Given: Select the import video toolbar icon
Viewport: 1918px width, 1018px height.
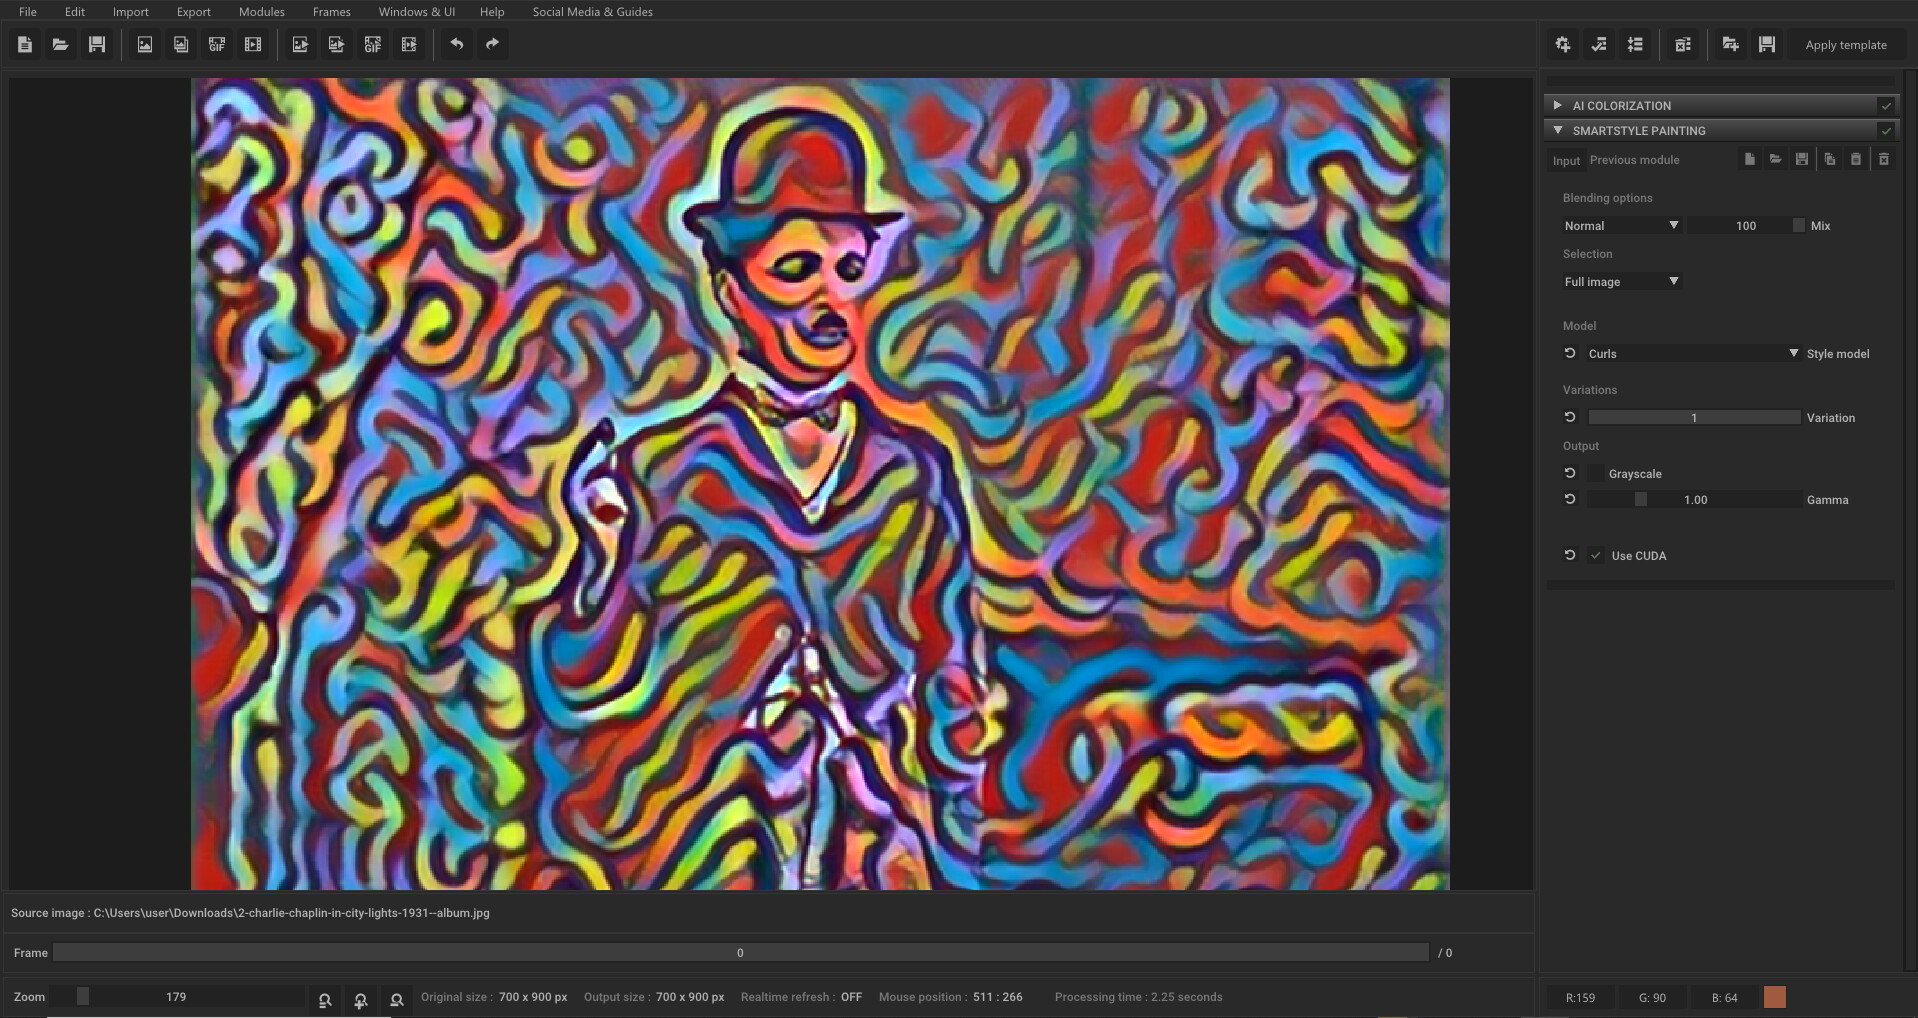Looking at the screenshot, I should click(253, 43).
